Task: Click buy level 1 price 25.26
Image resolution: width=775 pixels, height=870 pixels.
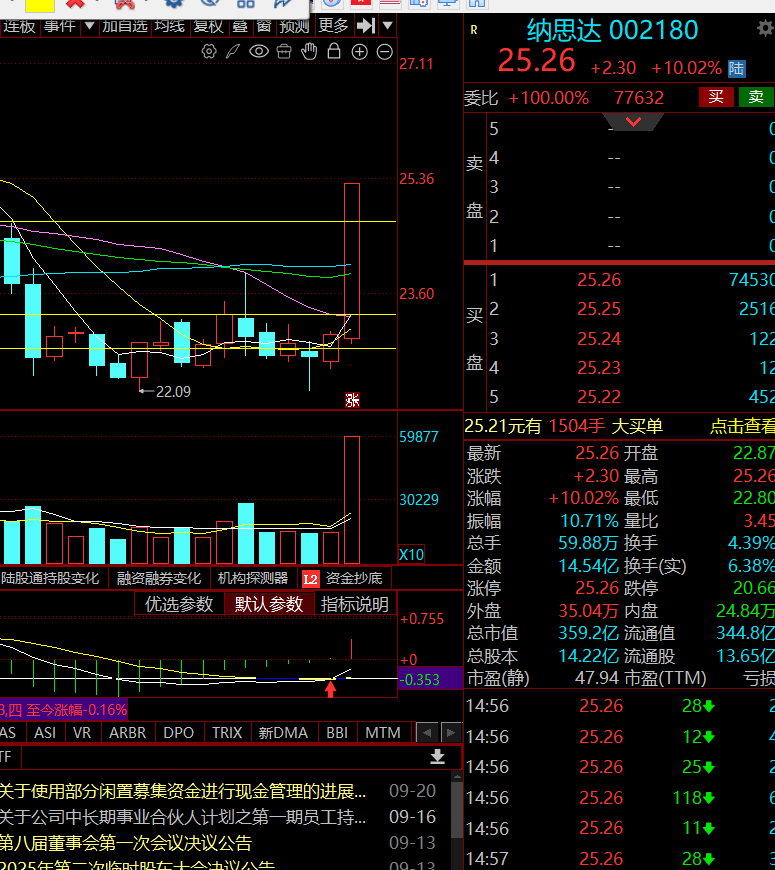Action: coord(599,280)
